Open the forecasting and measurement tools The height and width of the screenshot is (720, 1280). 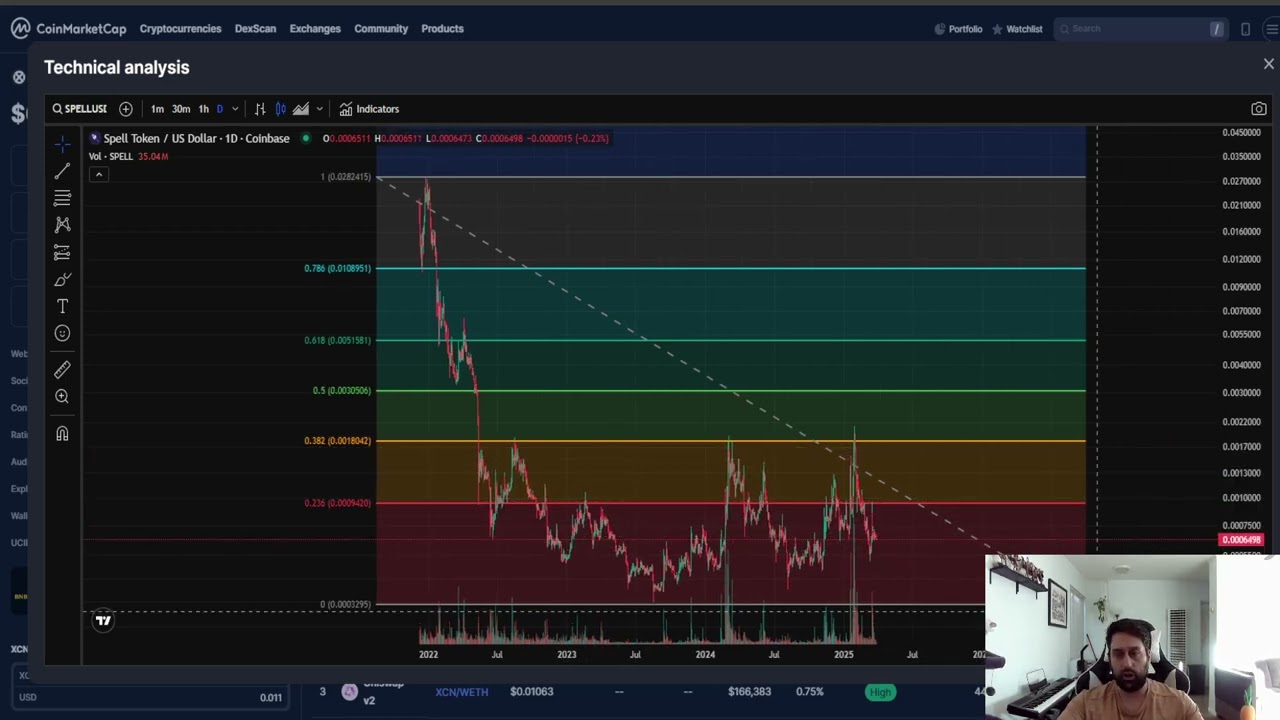pos(62,252)
